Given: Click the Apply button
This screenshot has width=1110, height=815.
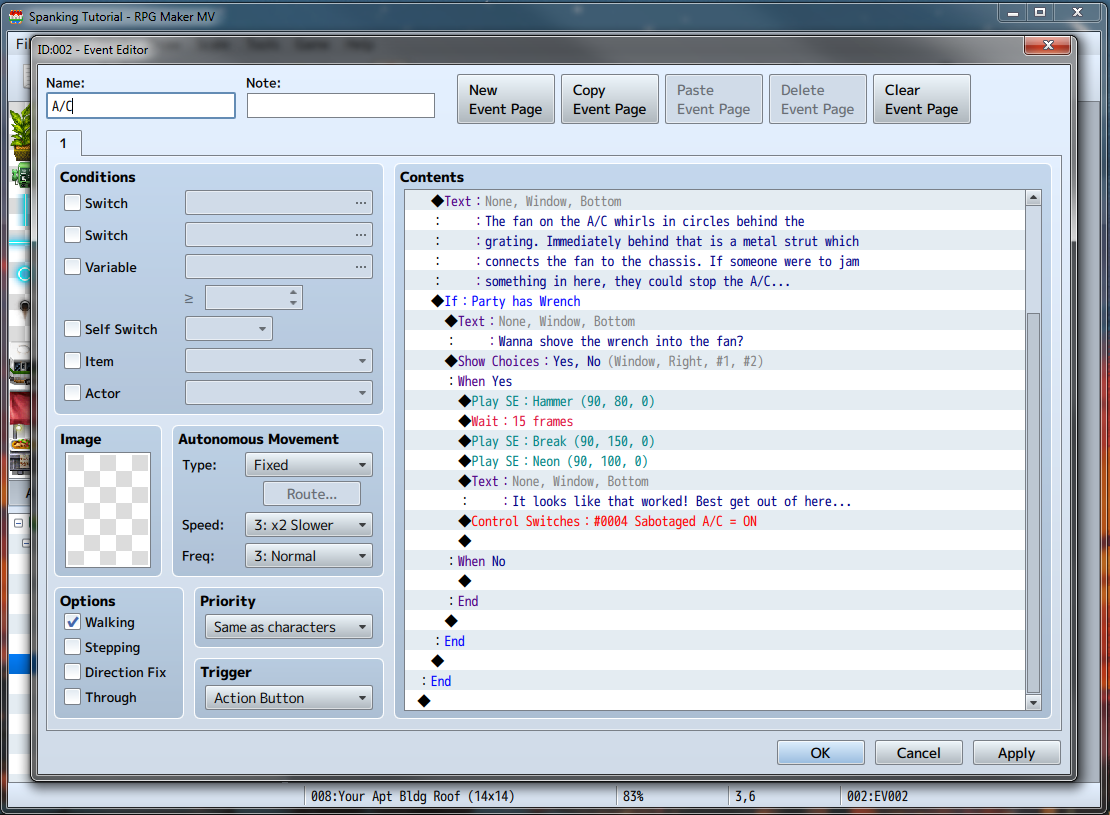Looking at the screenshot, I should tap(1017, 752).
